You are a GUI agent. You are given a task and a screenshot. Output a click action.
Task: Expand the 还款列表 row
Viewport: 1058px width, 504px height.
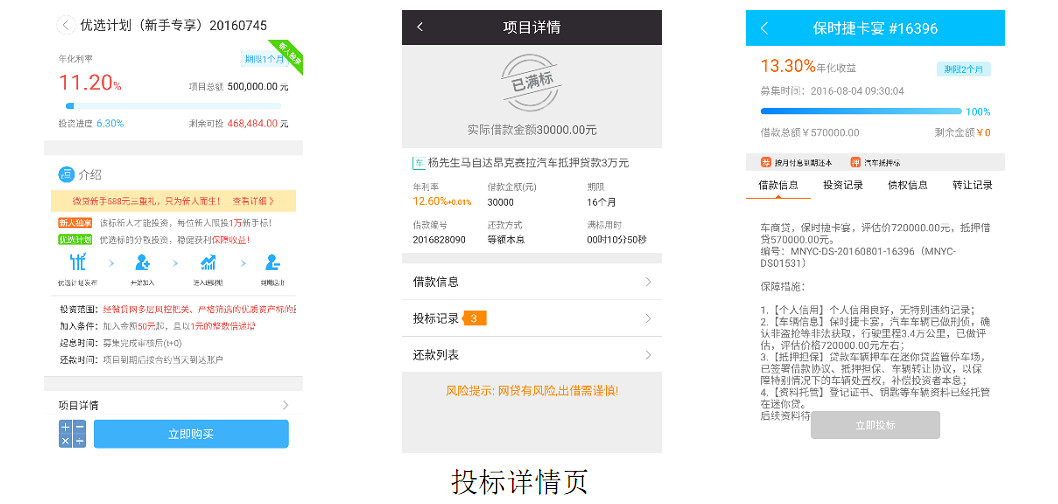[x=532, y=355]
